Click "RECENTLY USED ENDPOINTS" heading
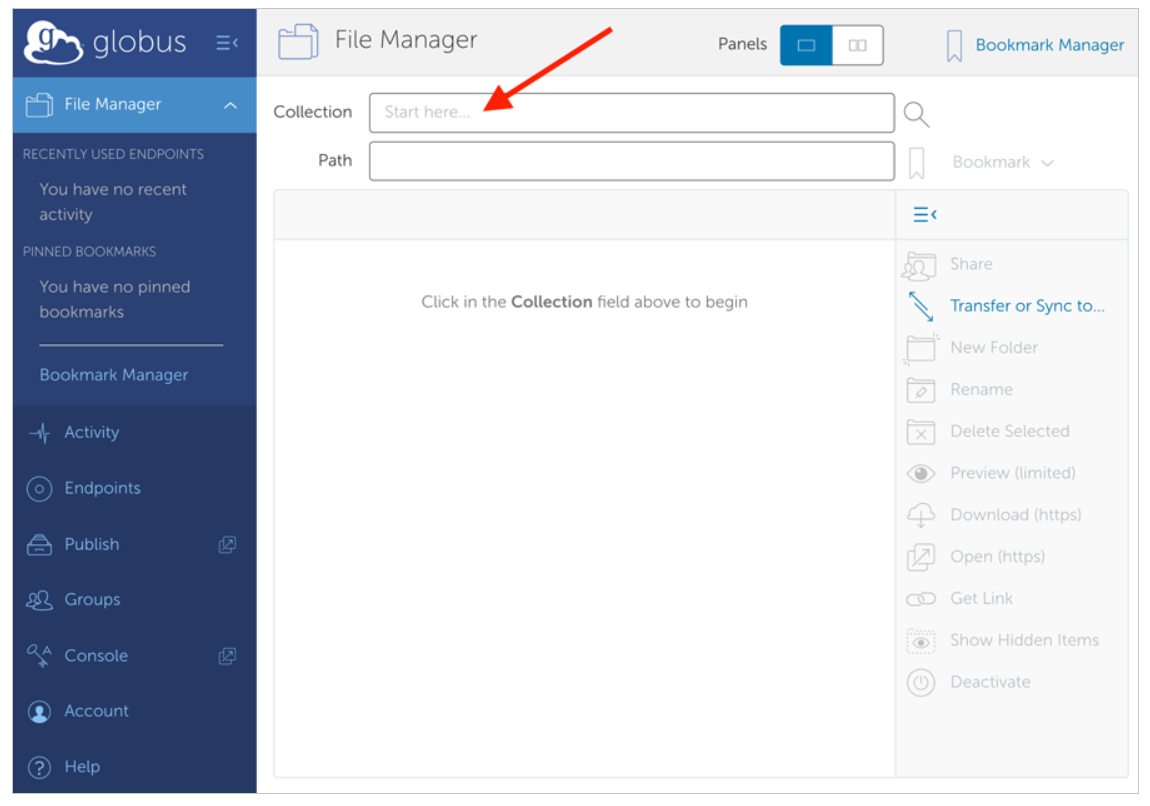The image size is (1150, 806). pos(113,154)
